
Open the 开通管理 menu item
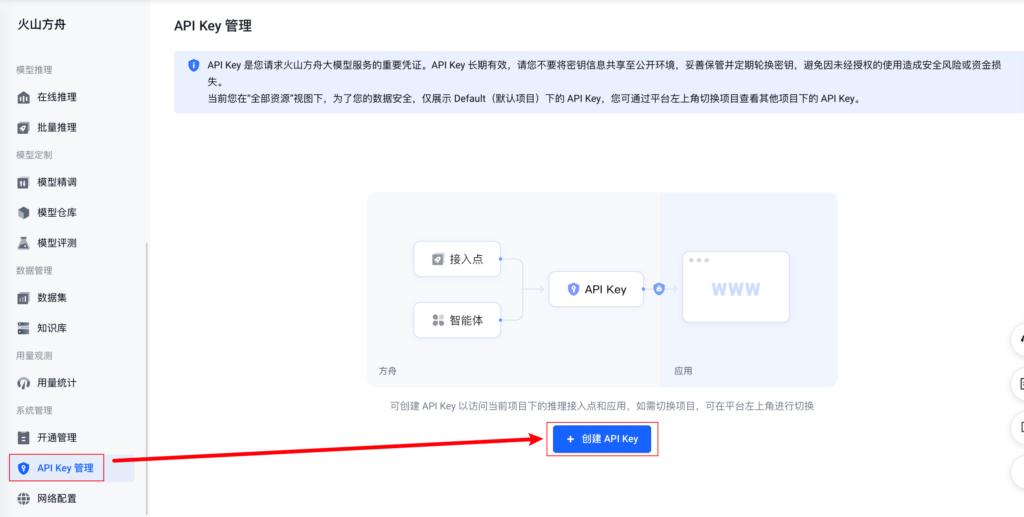[56, 438]
